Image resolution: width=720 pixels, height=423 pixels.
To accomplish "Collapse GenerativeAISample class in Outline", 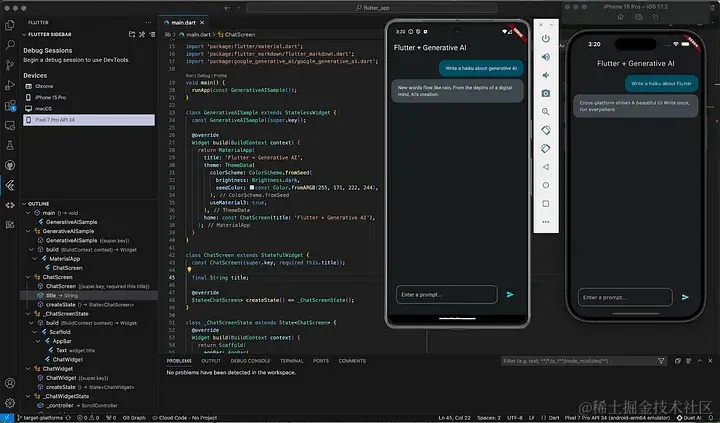I will (x=28, y=231).
